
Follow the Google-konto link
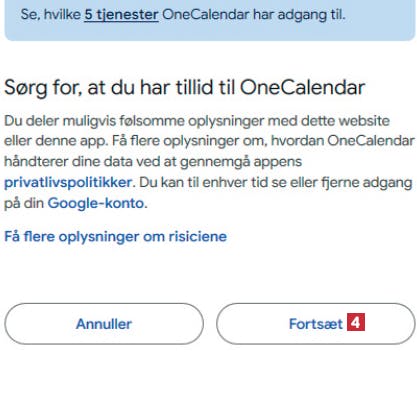pos(96,203)
